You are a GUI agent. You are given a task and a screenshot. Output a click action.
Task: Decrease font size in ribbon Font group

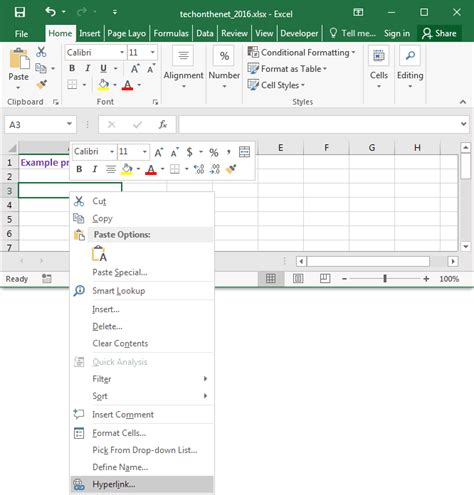click(151, 69)
